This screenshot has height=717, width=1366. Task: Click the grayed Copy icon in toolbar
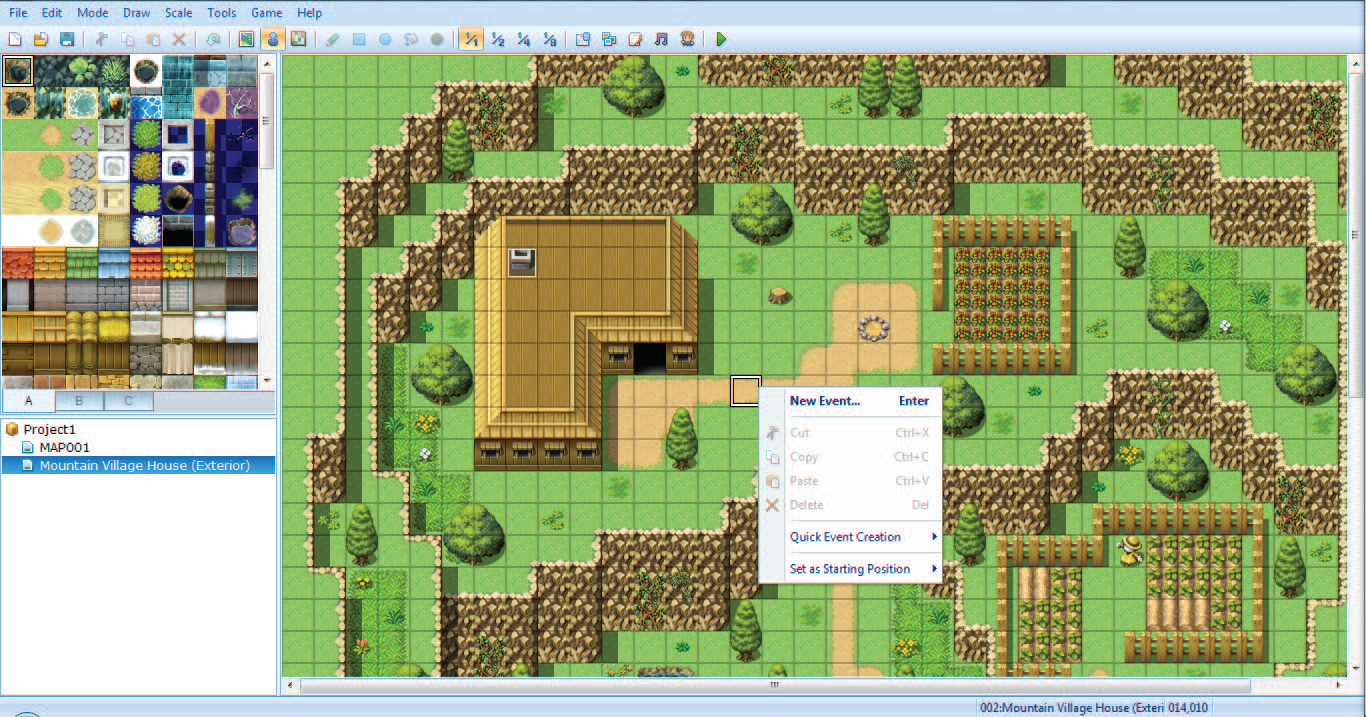(x=127, y=40)
